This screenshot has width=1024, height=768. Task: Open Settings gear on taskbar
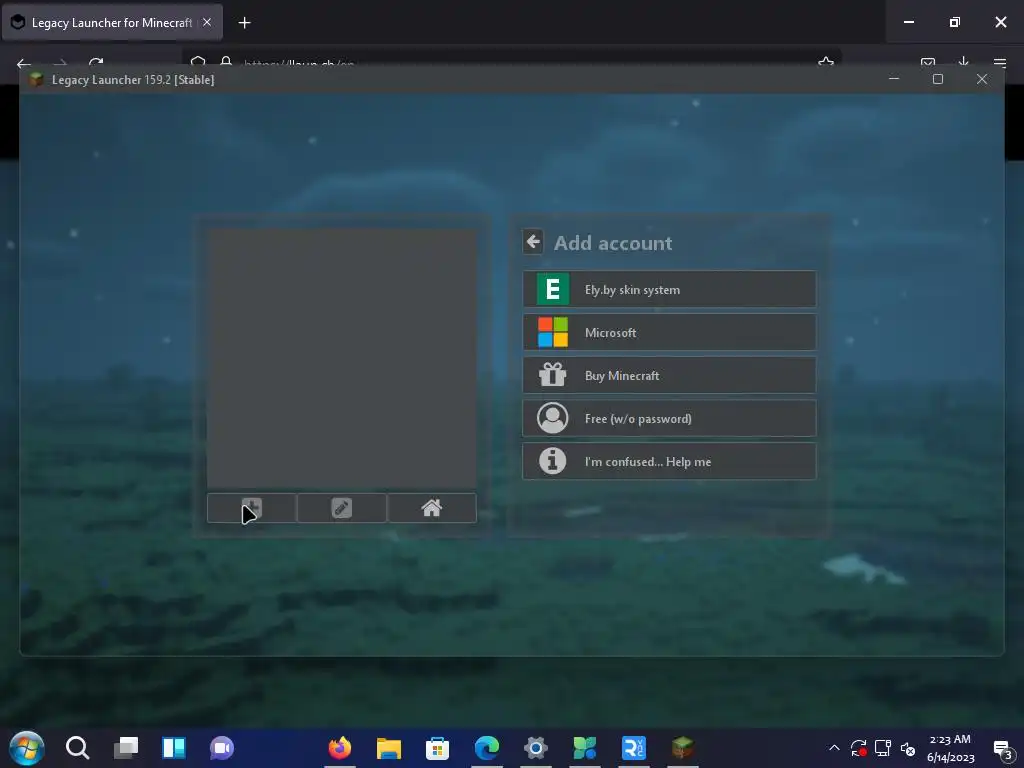pos(536,748)
